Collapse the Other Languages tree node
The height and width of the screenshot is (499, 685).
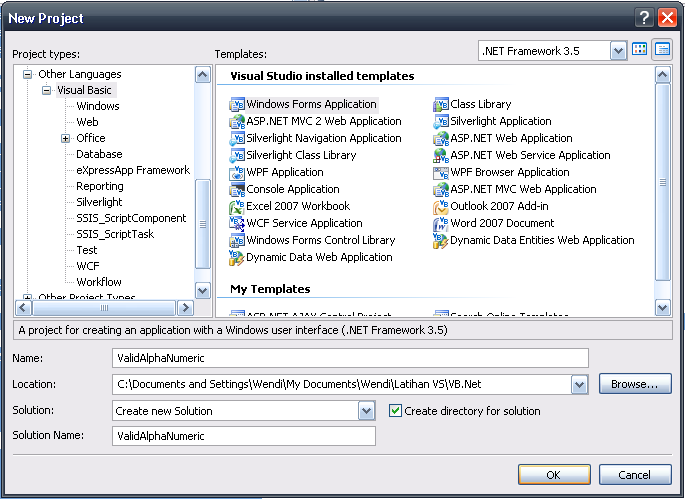tap(28, 74)
